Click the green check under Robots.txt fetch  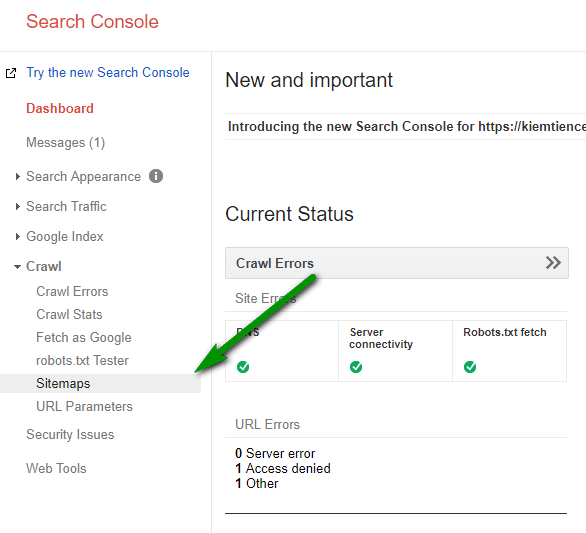pyautogui.click(x=470, y=367)
